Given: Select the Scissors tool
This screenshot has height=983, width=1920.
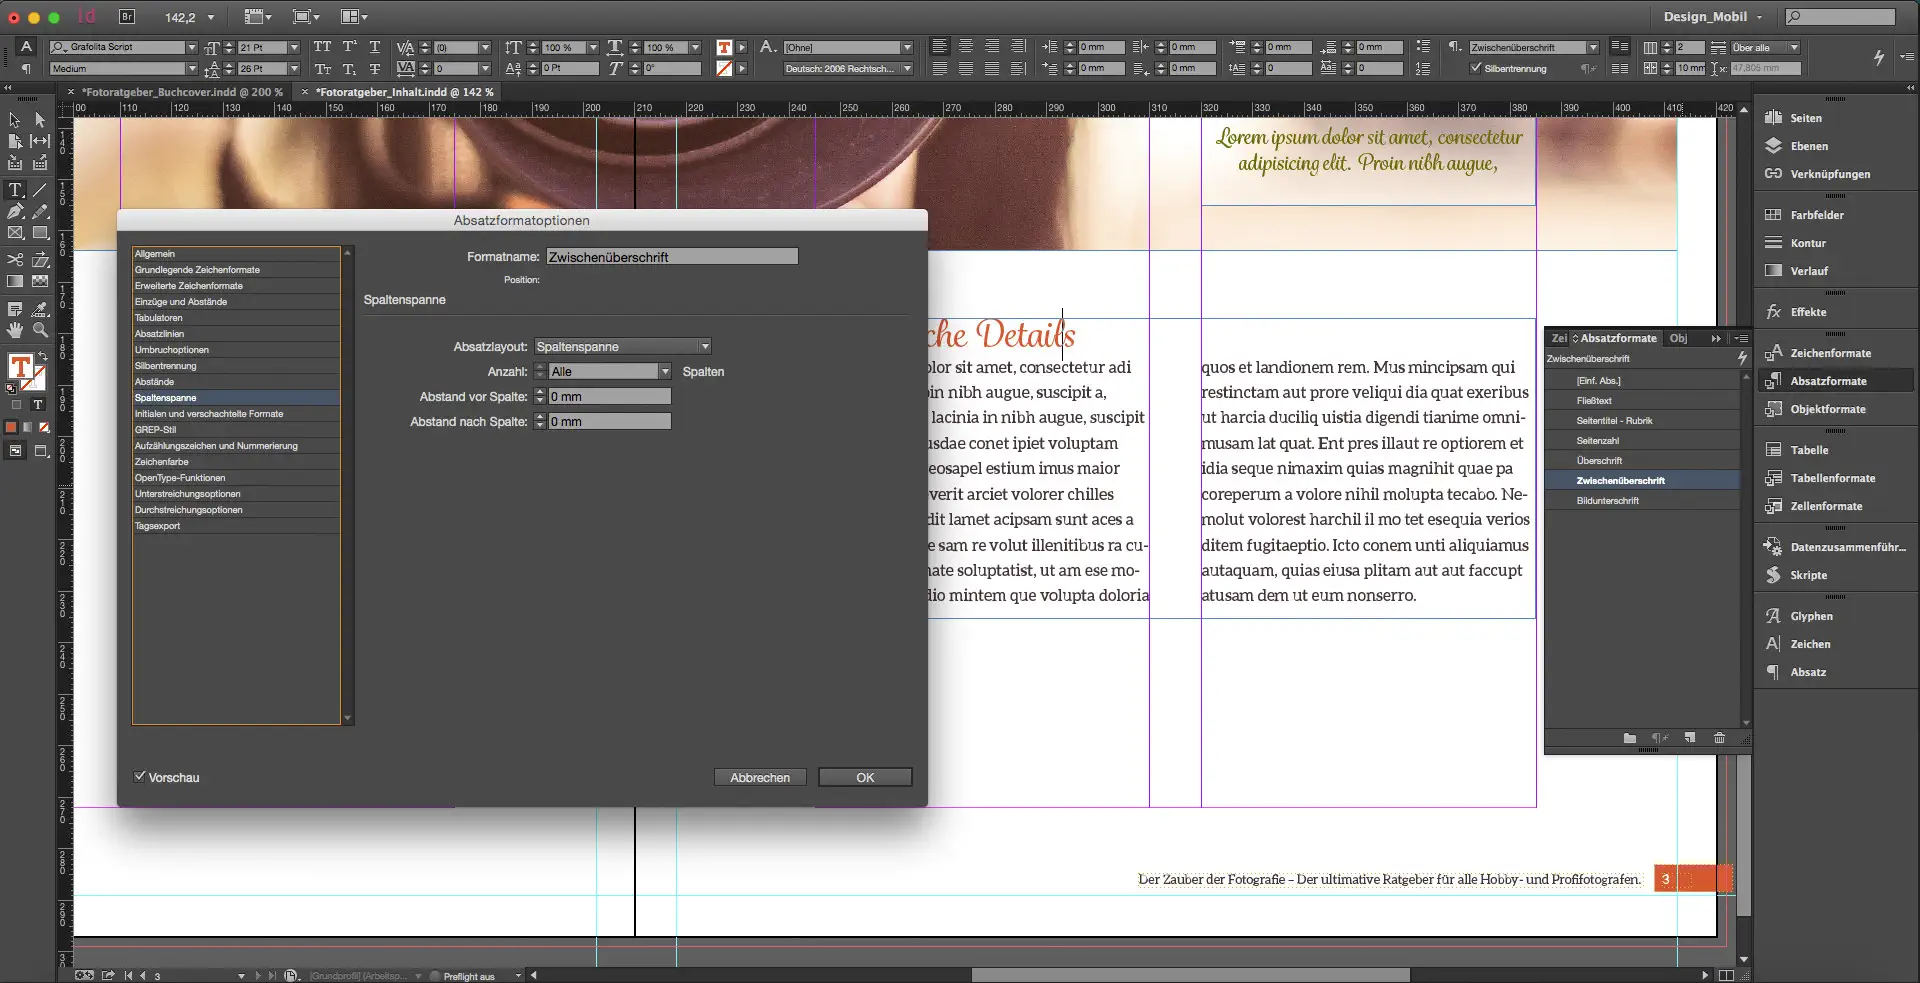Looking at the screenshot, I should coord(15,258).
